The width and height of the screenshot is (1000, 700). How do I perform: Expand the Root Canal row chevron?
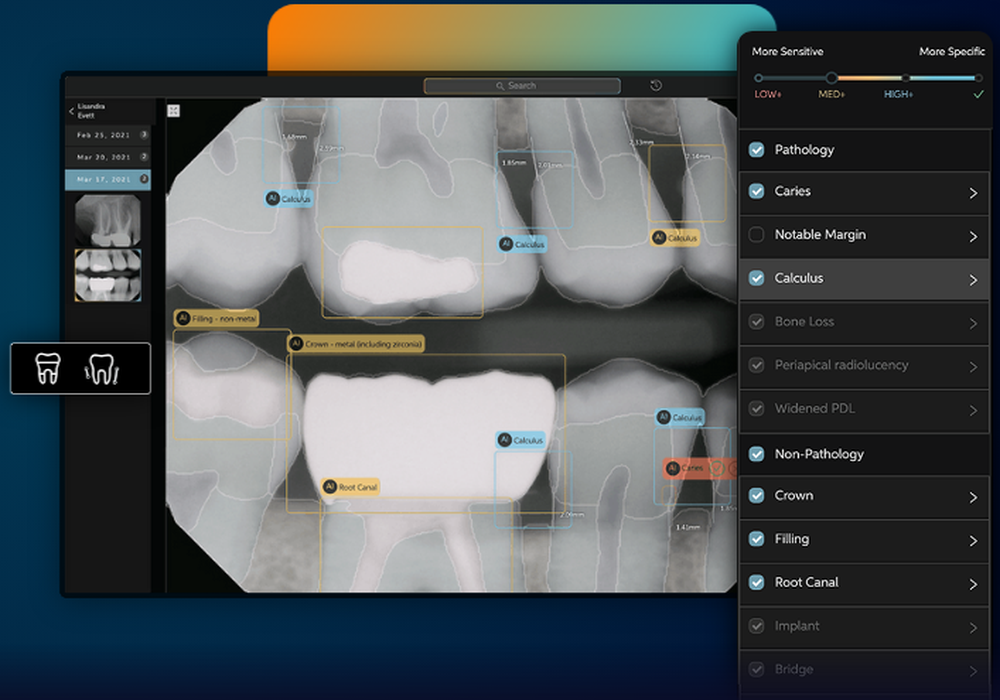pyautogui.click(x=973, y=584)
